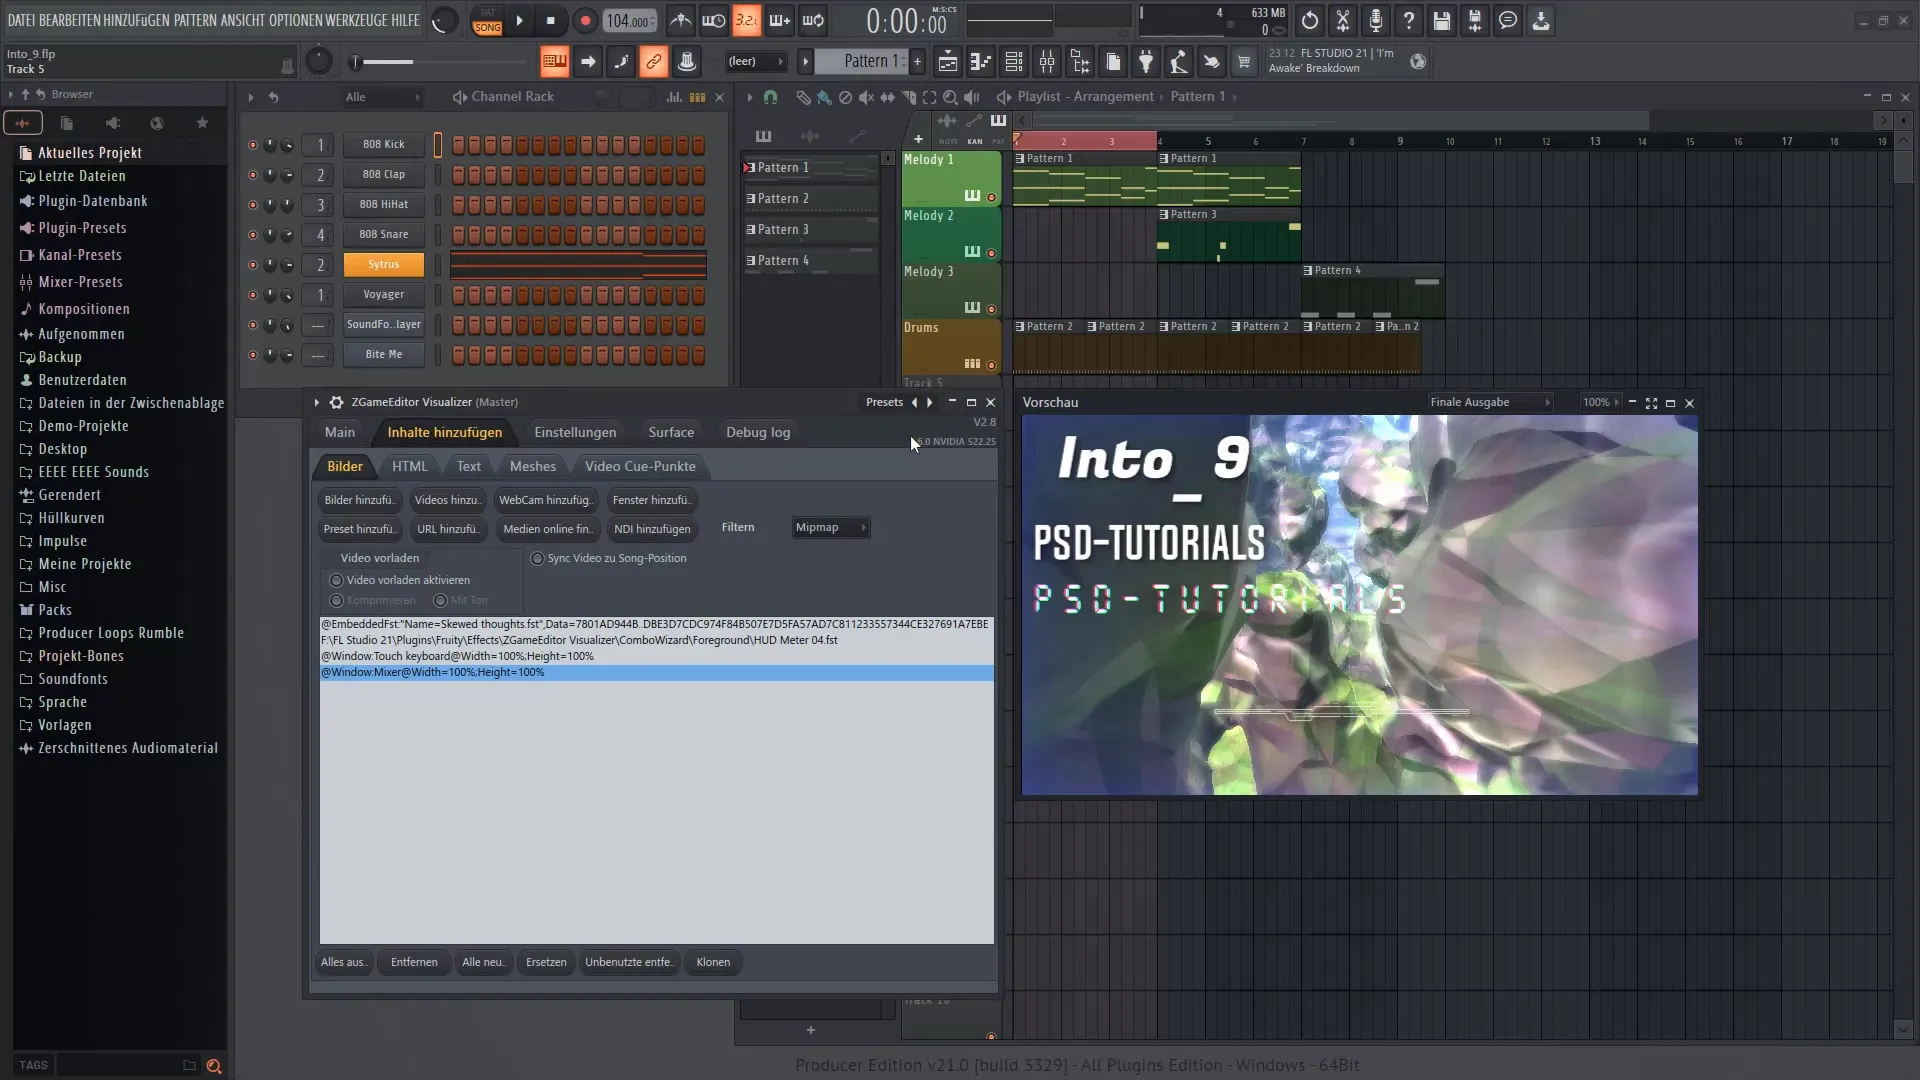The height and width of the screenshot is (1080, 1920).
Task: Select the play button in FL Studio
Action: point(520,20)
